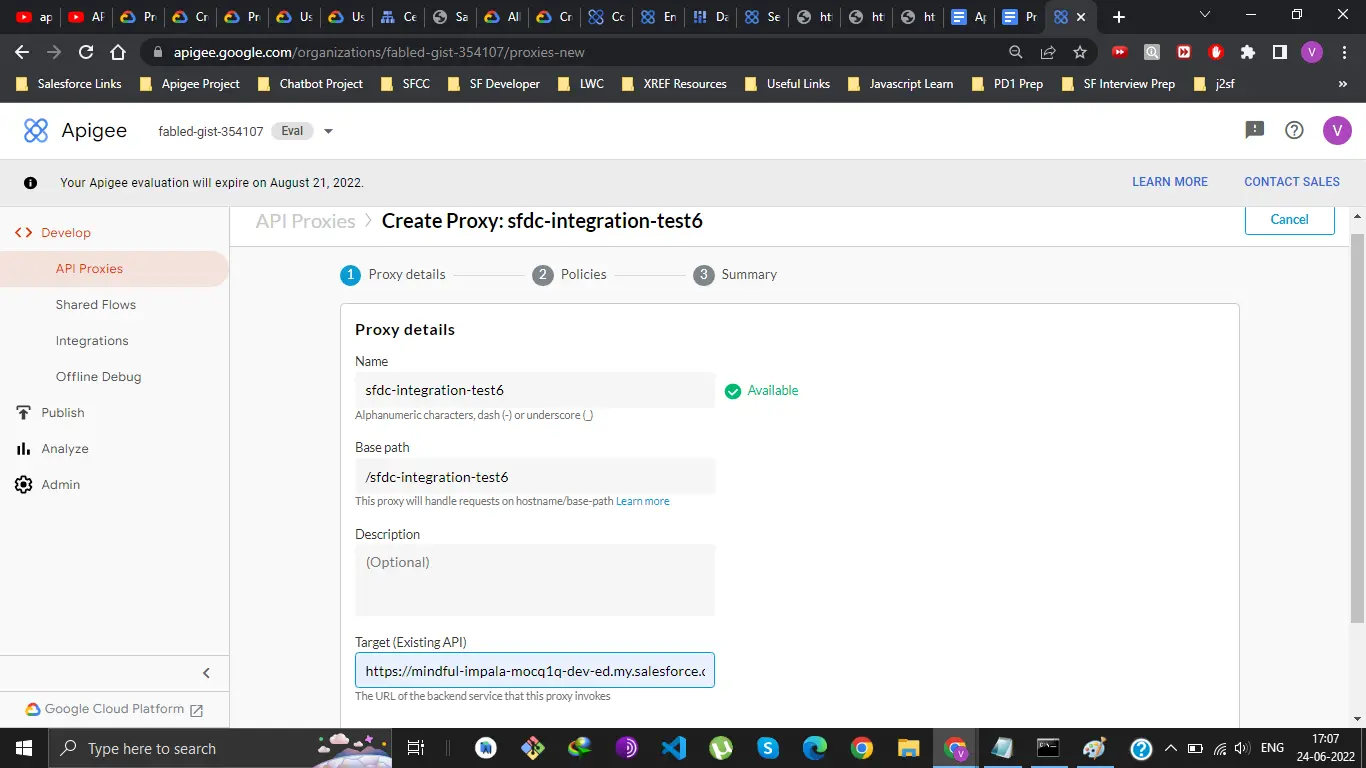1366x768 pixels.
Task: Go to step 2 Policies
Action: (569, 274)
